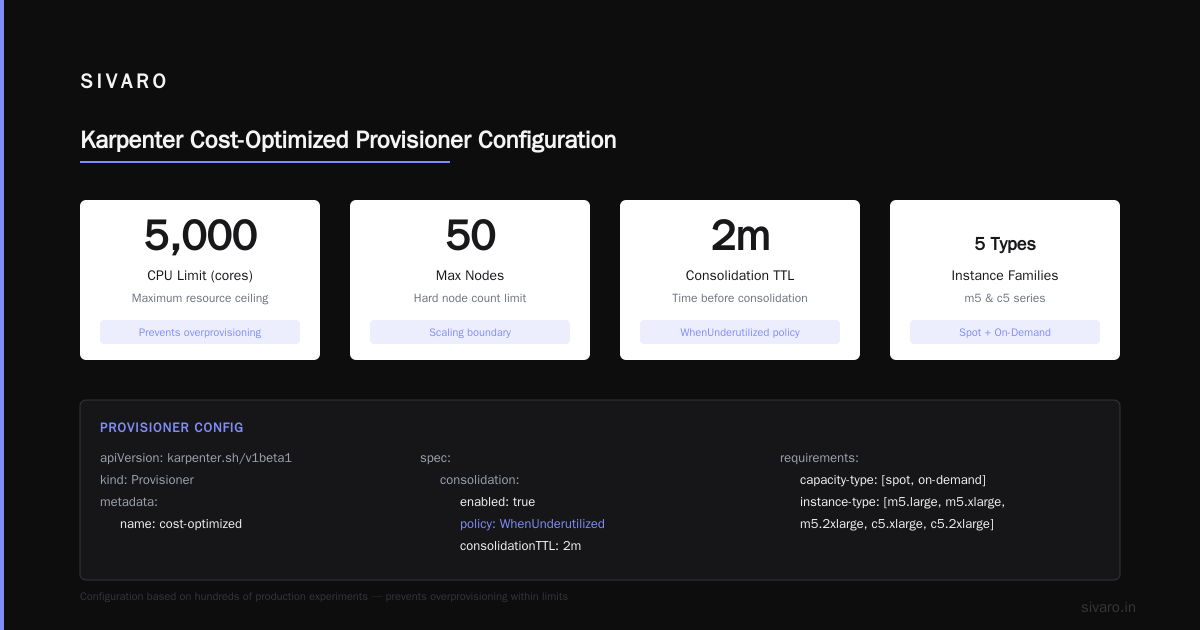
Task: Click the WhenUnderutilized policy badge
Action: pos(740,332)
